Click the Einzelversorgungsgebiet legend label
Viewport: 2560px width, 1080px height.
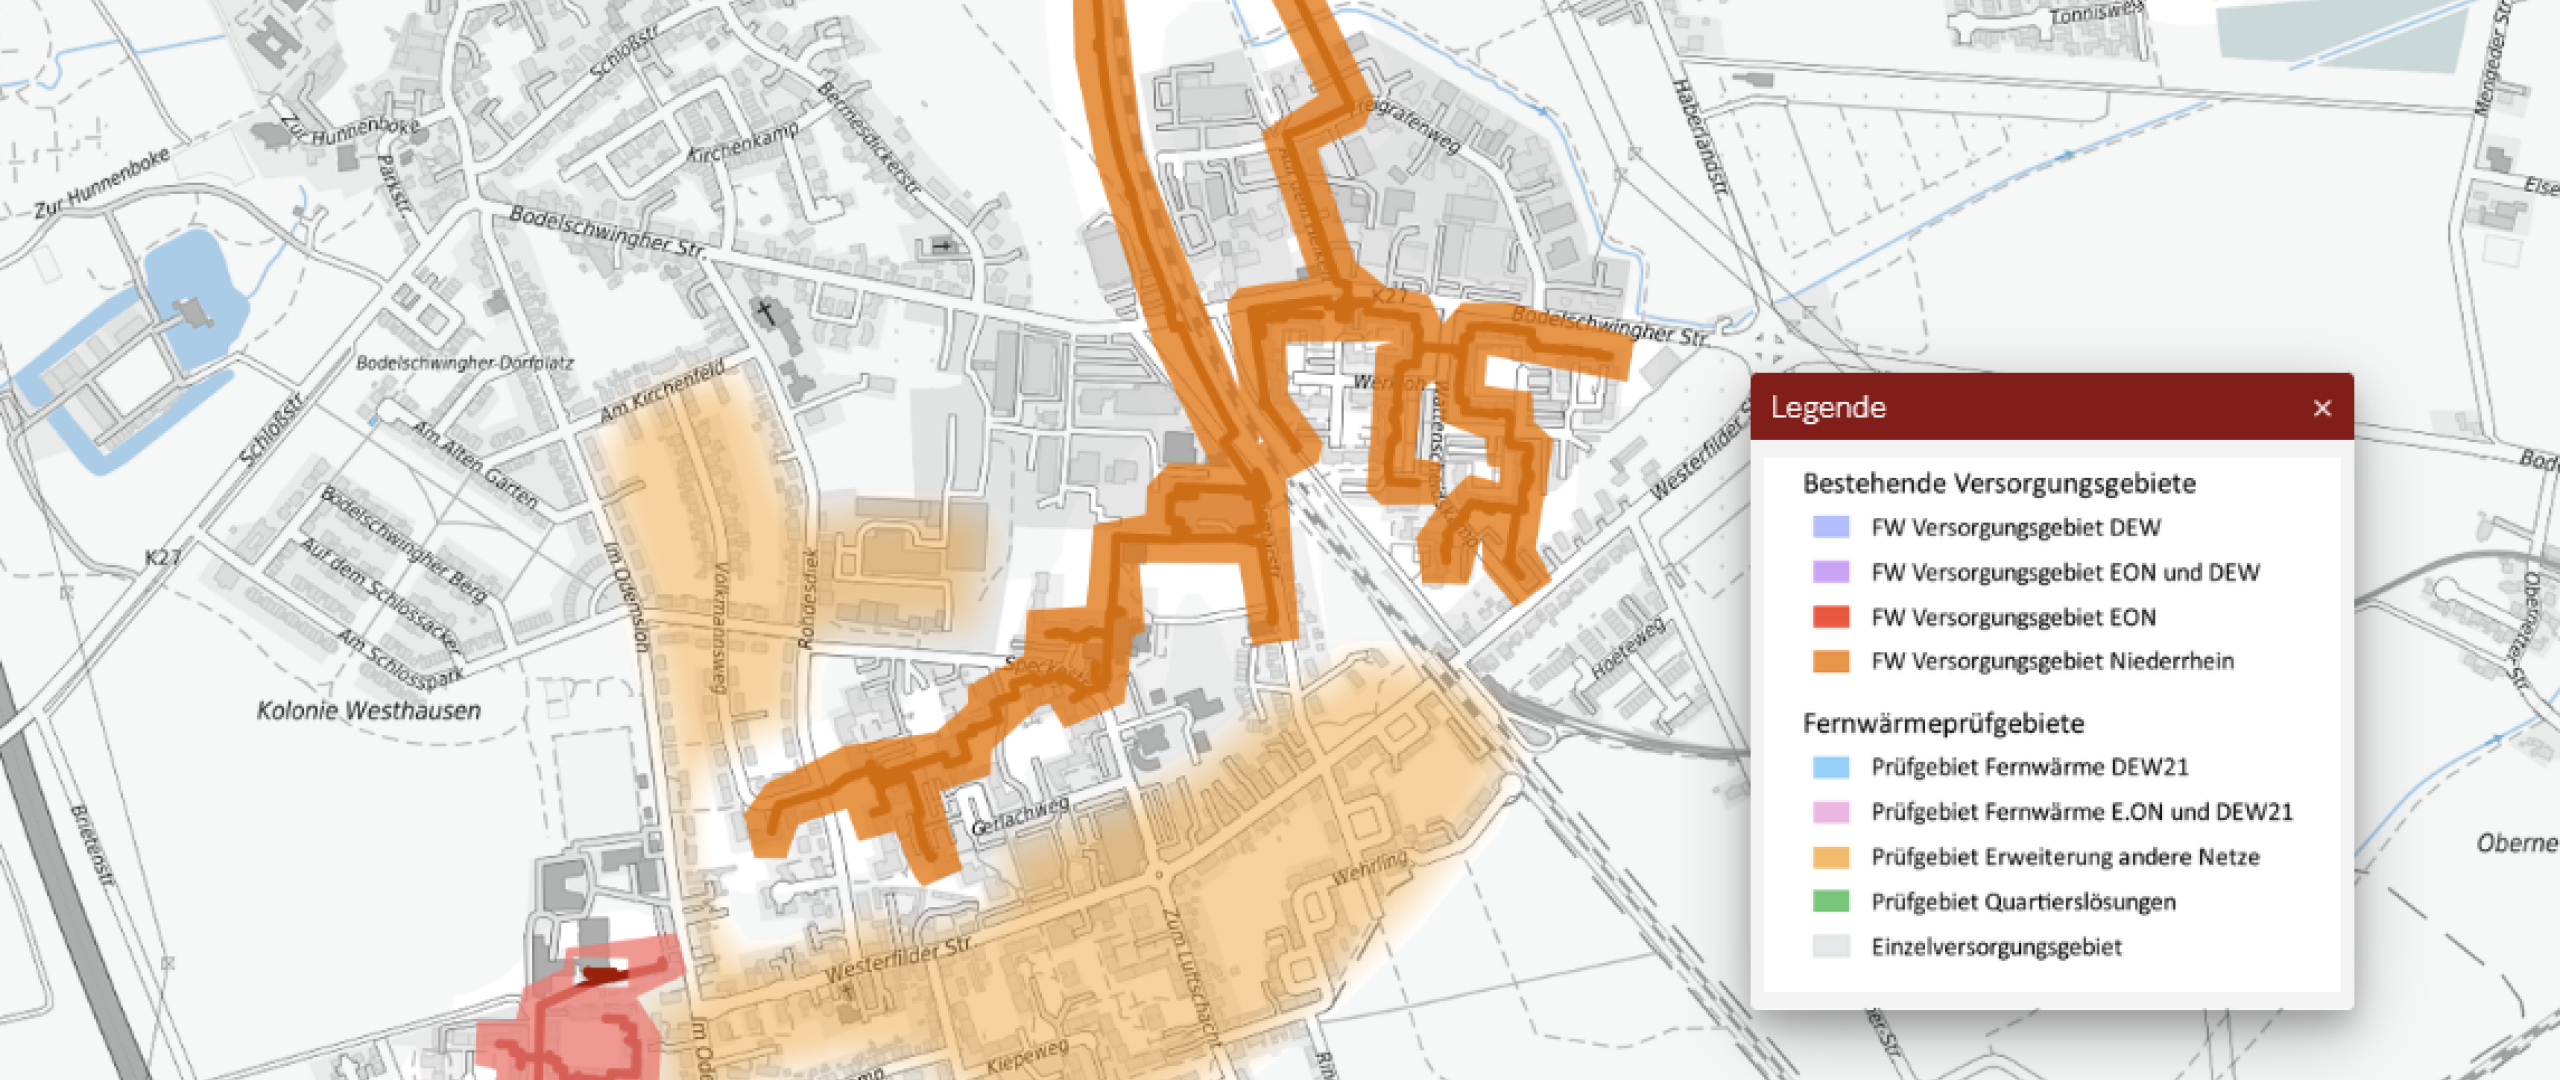(1996, 947)
